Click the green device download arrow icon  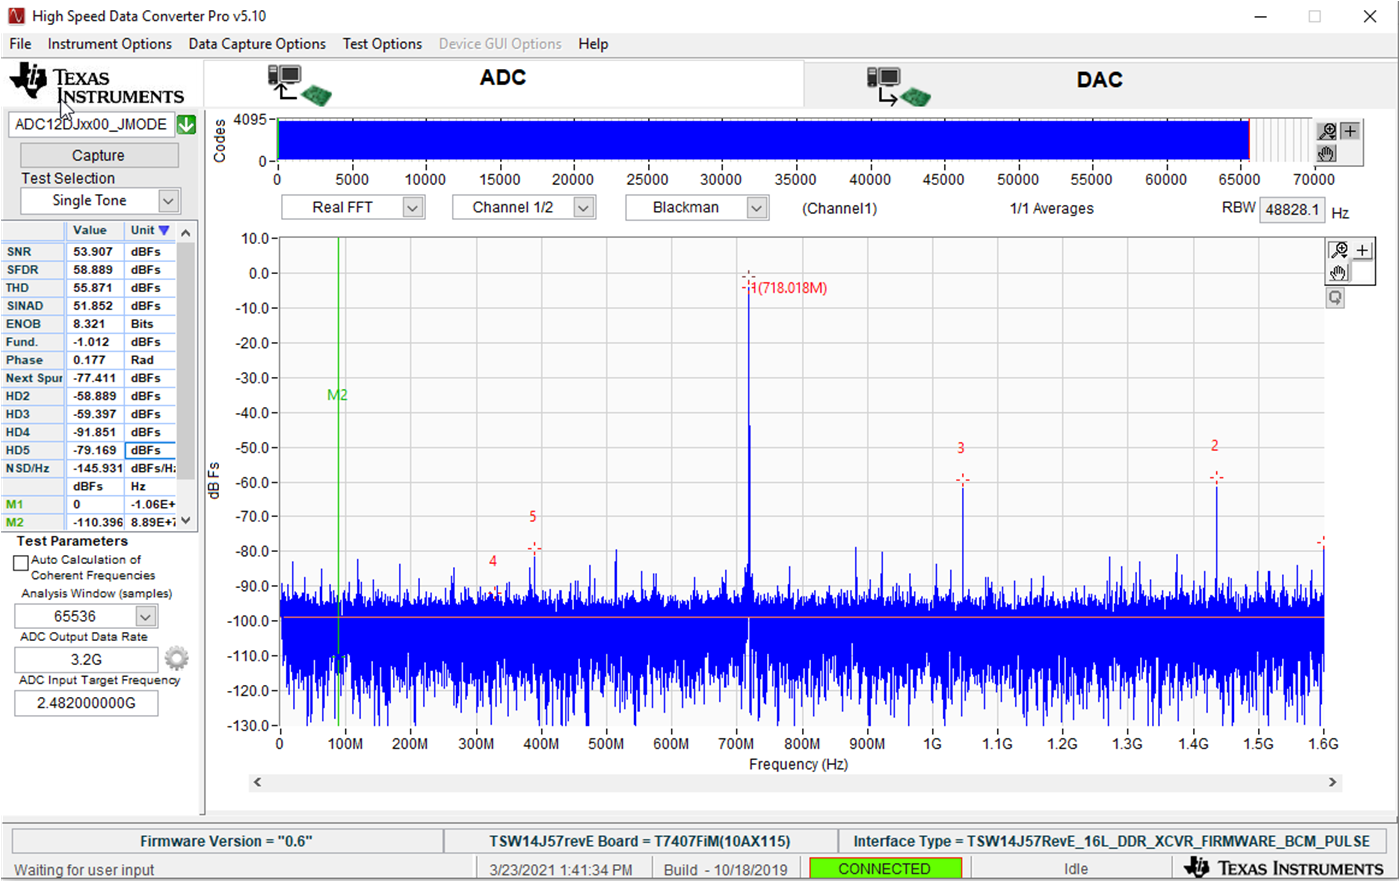[x=186, y=125]
